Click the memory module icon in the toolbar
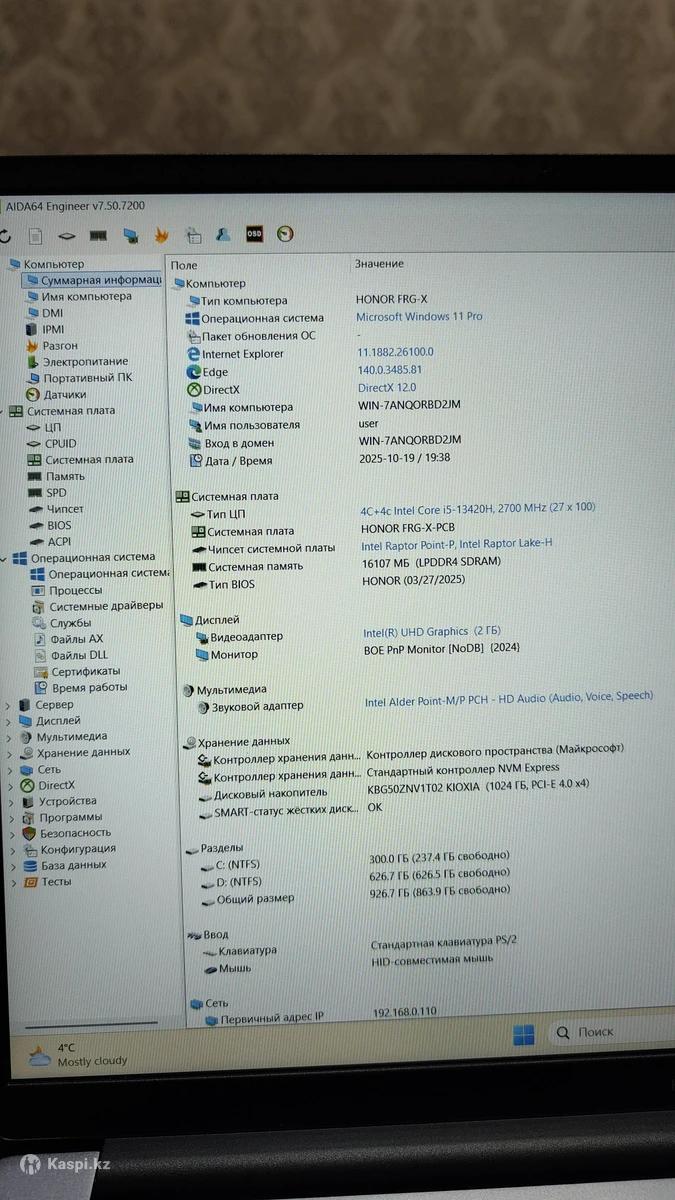Image resolution: width=675 pixels, height=1200 pixels. (x=98, y=236)
